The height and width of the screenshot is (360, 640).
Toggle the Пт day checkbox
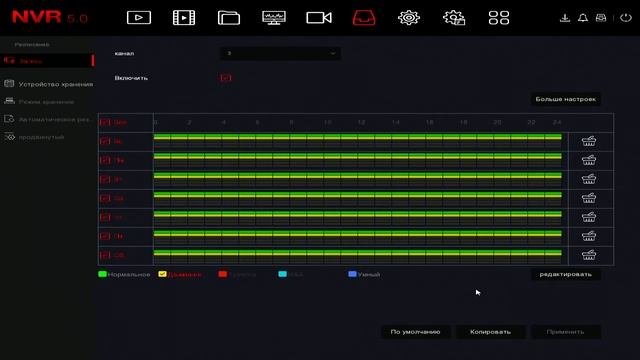pyautogui.click(x=105, y=236)
